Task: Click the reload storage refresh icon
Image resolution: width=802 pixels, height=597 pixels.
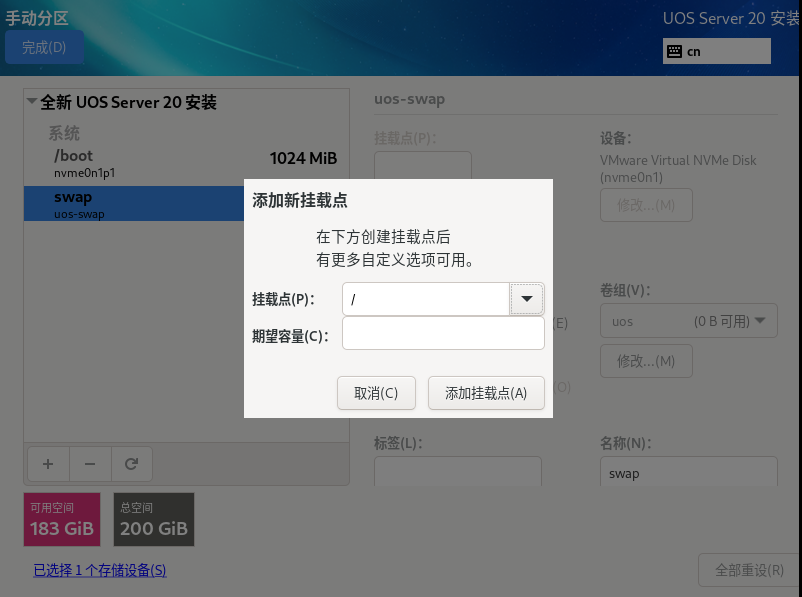Action: [131, 464]
